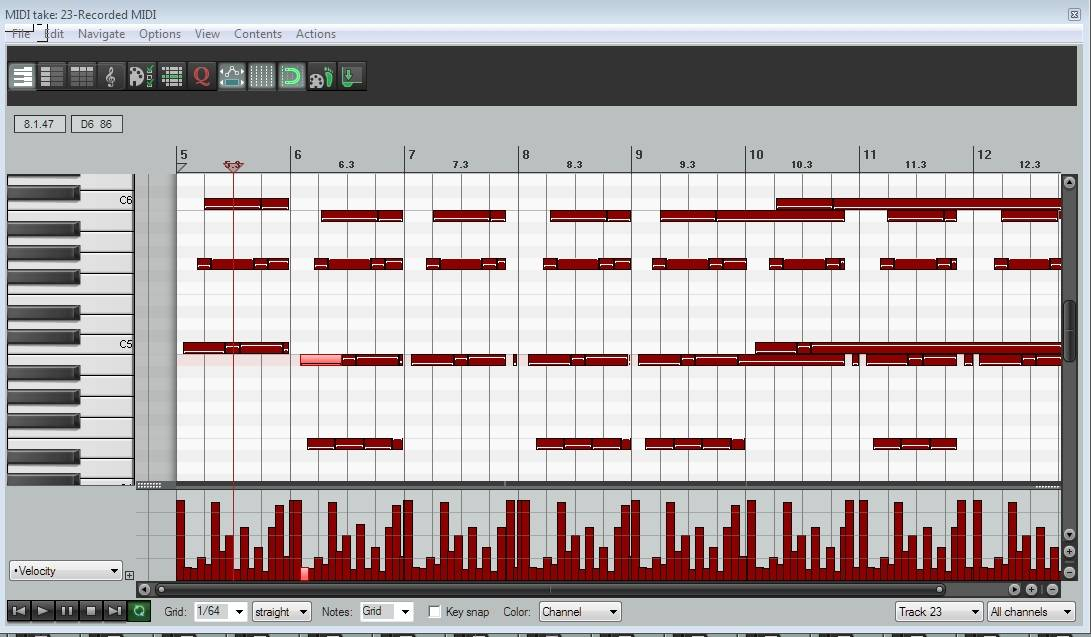Open the Velocity lane dropdown
Screen dimensions: 1091x637
click(x=66, y=571)
